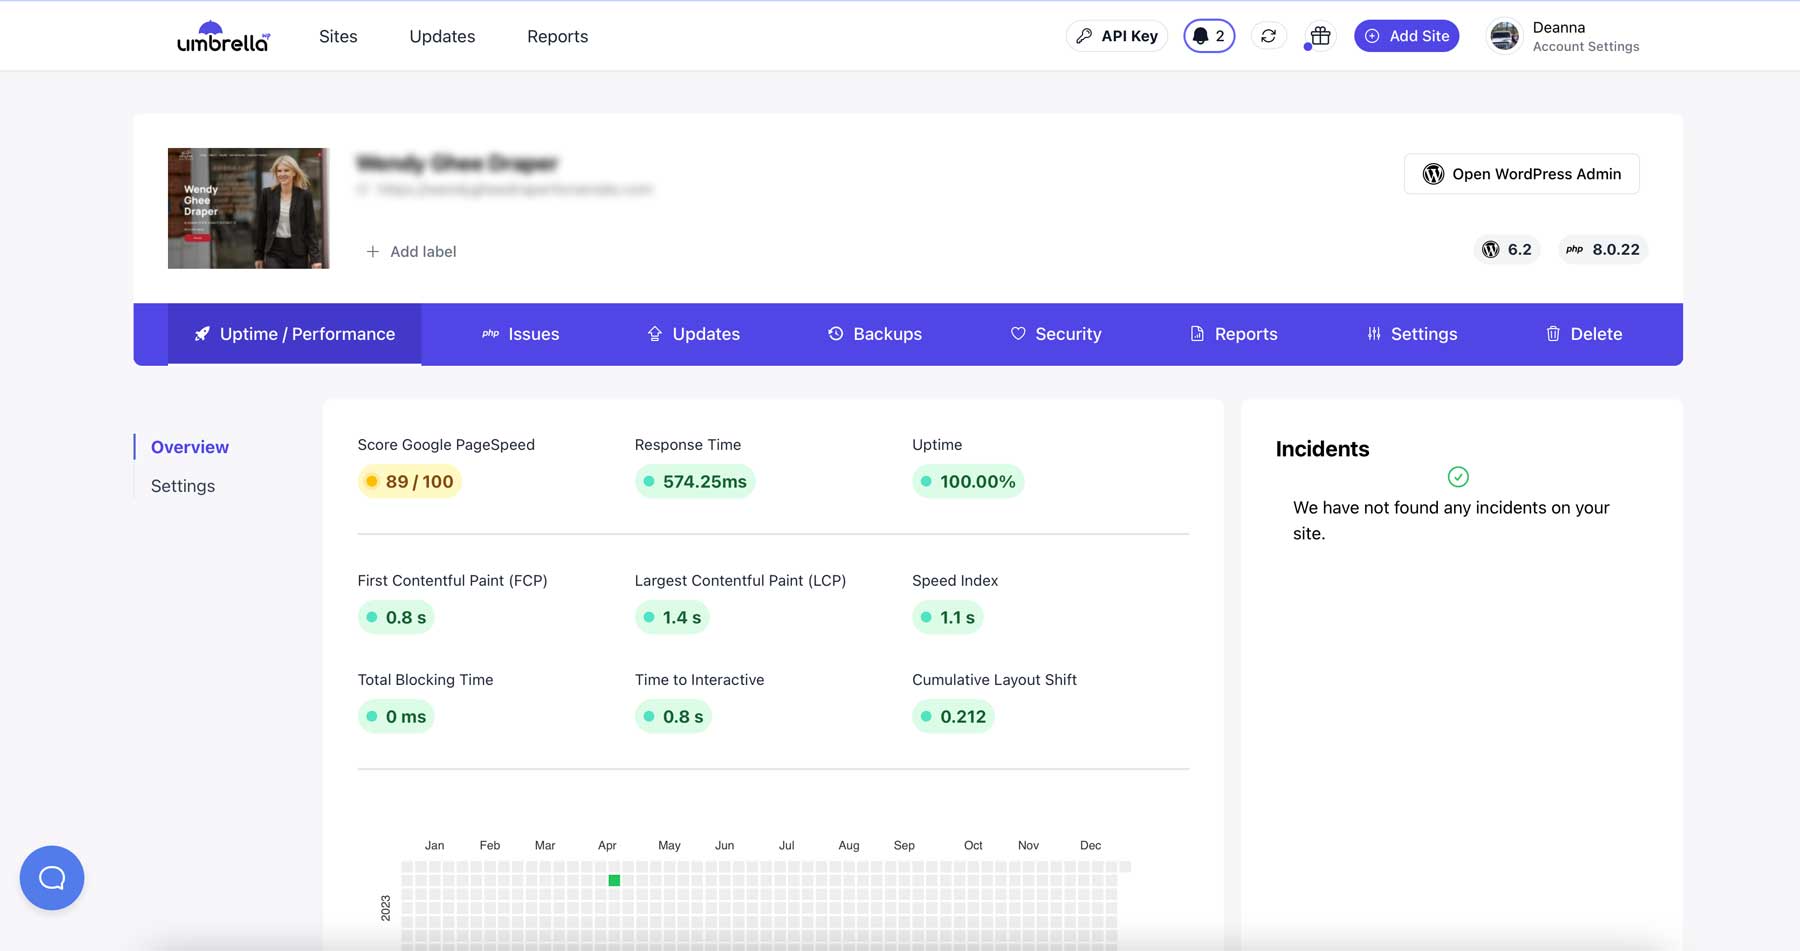Click the Add label link

(410, 251)
